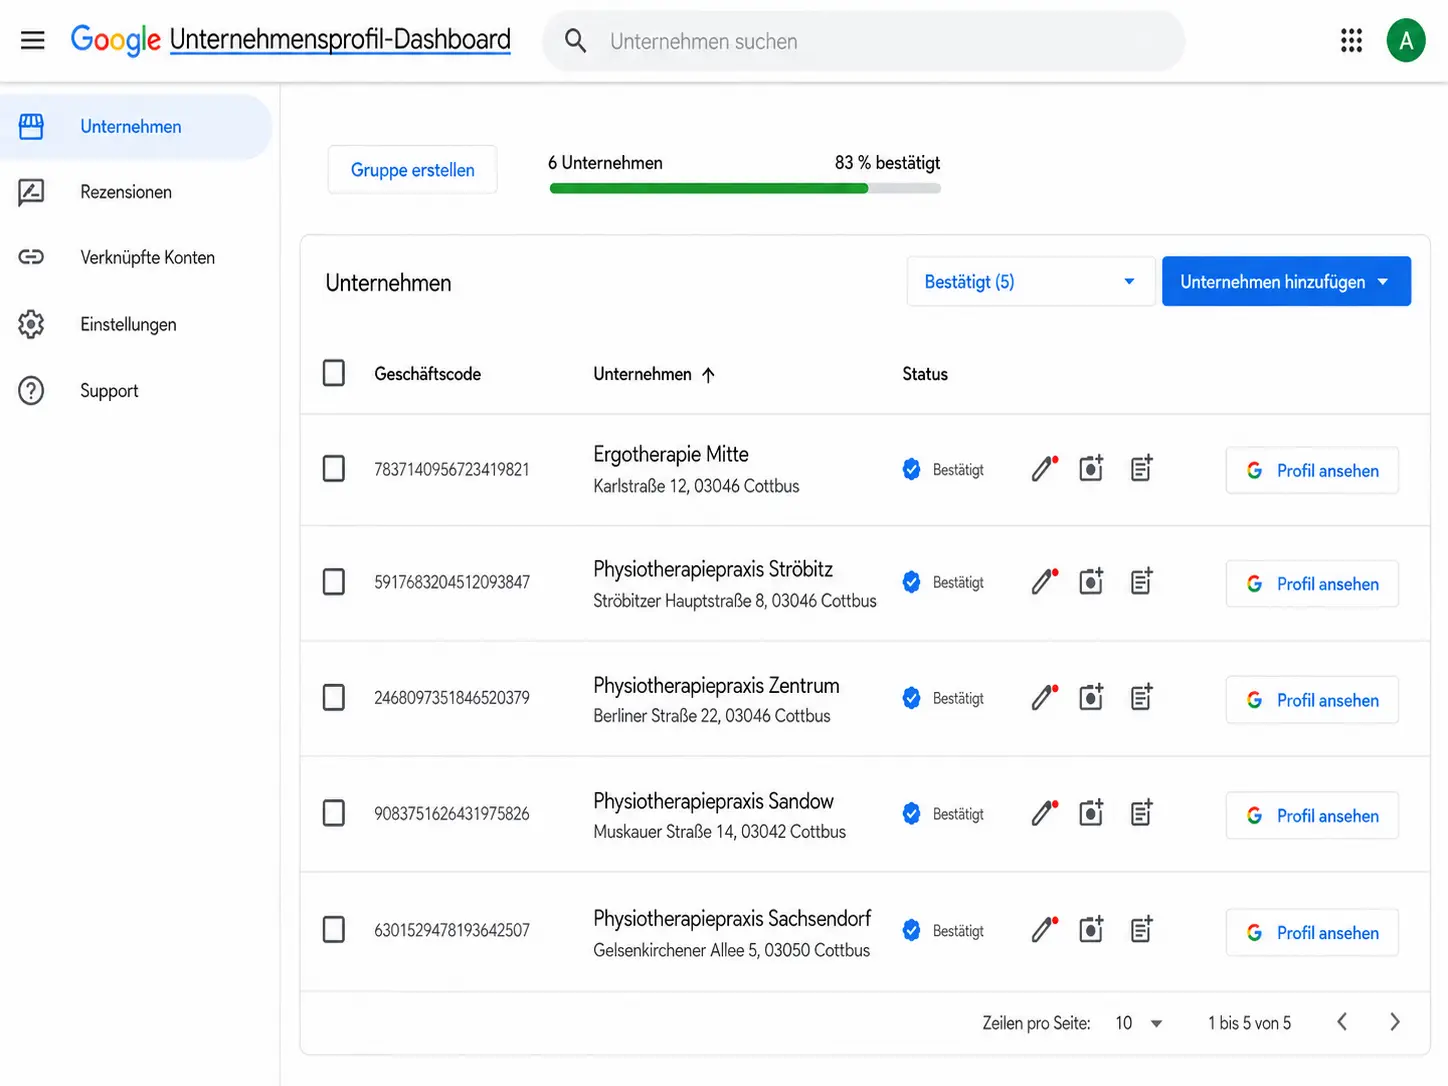This screenshot has height=1086, width=1448.
Task: Add photo for Physiotherapiepraxis Ströbitz
Action: [1092, 581]
